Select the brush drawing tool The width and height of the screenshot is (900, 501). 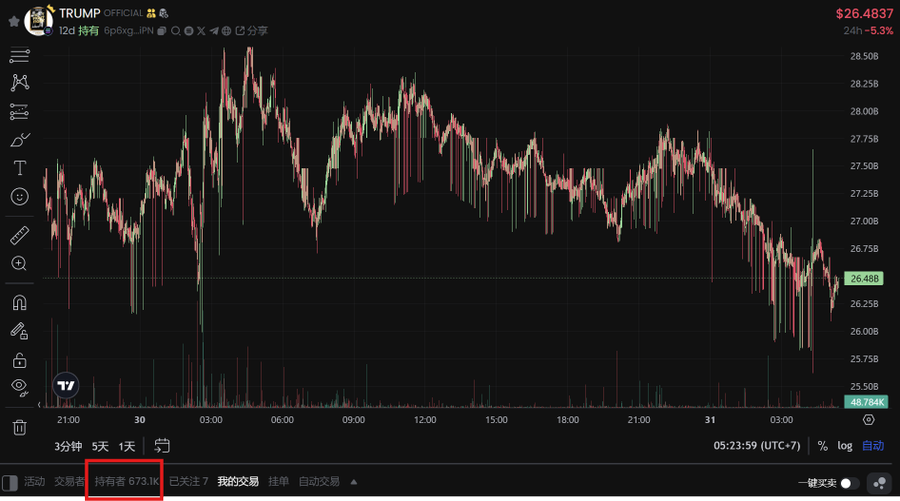coord(19,140)
